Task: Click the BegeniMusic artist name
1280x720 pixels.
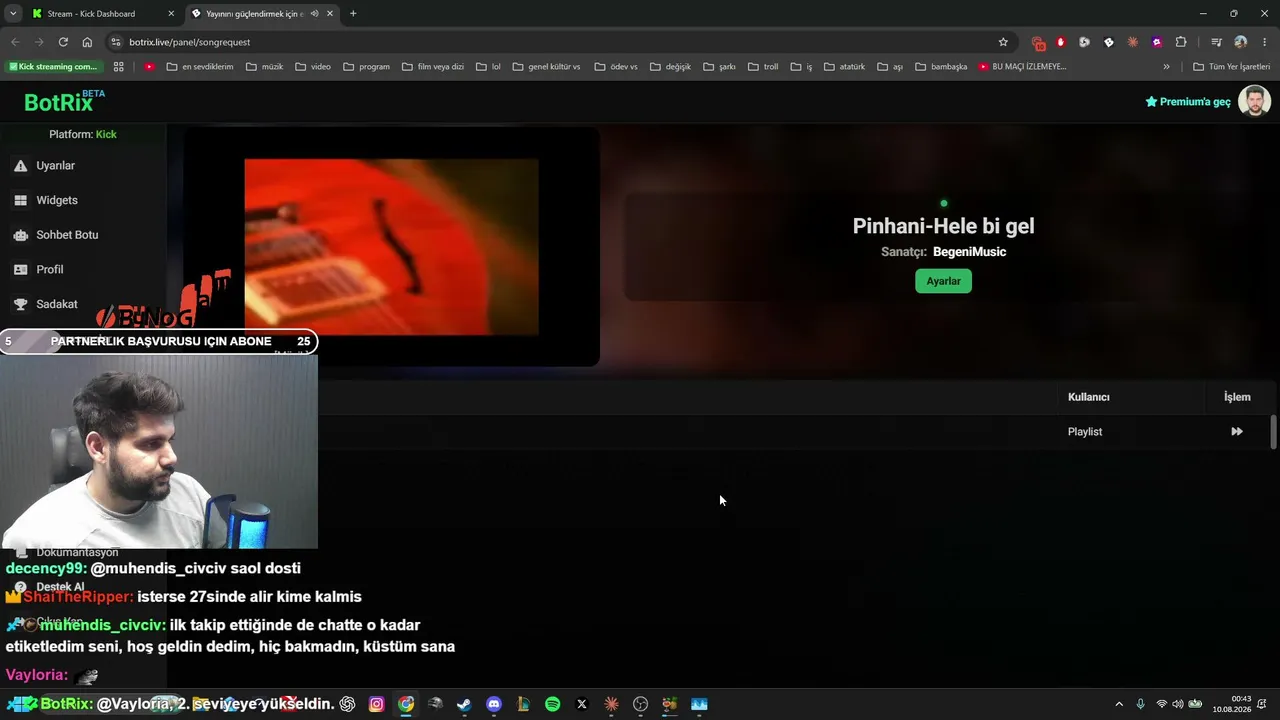Action: (x=969, y=252)
